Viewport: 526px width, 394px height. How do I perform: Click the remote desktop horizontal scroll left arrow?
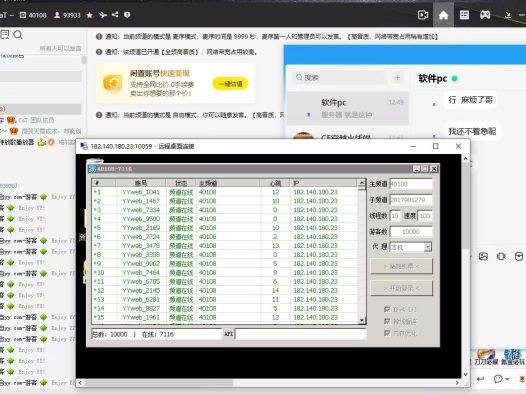point(80,383)
